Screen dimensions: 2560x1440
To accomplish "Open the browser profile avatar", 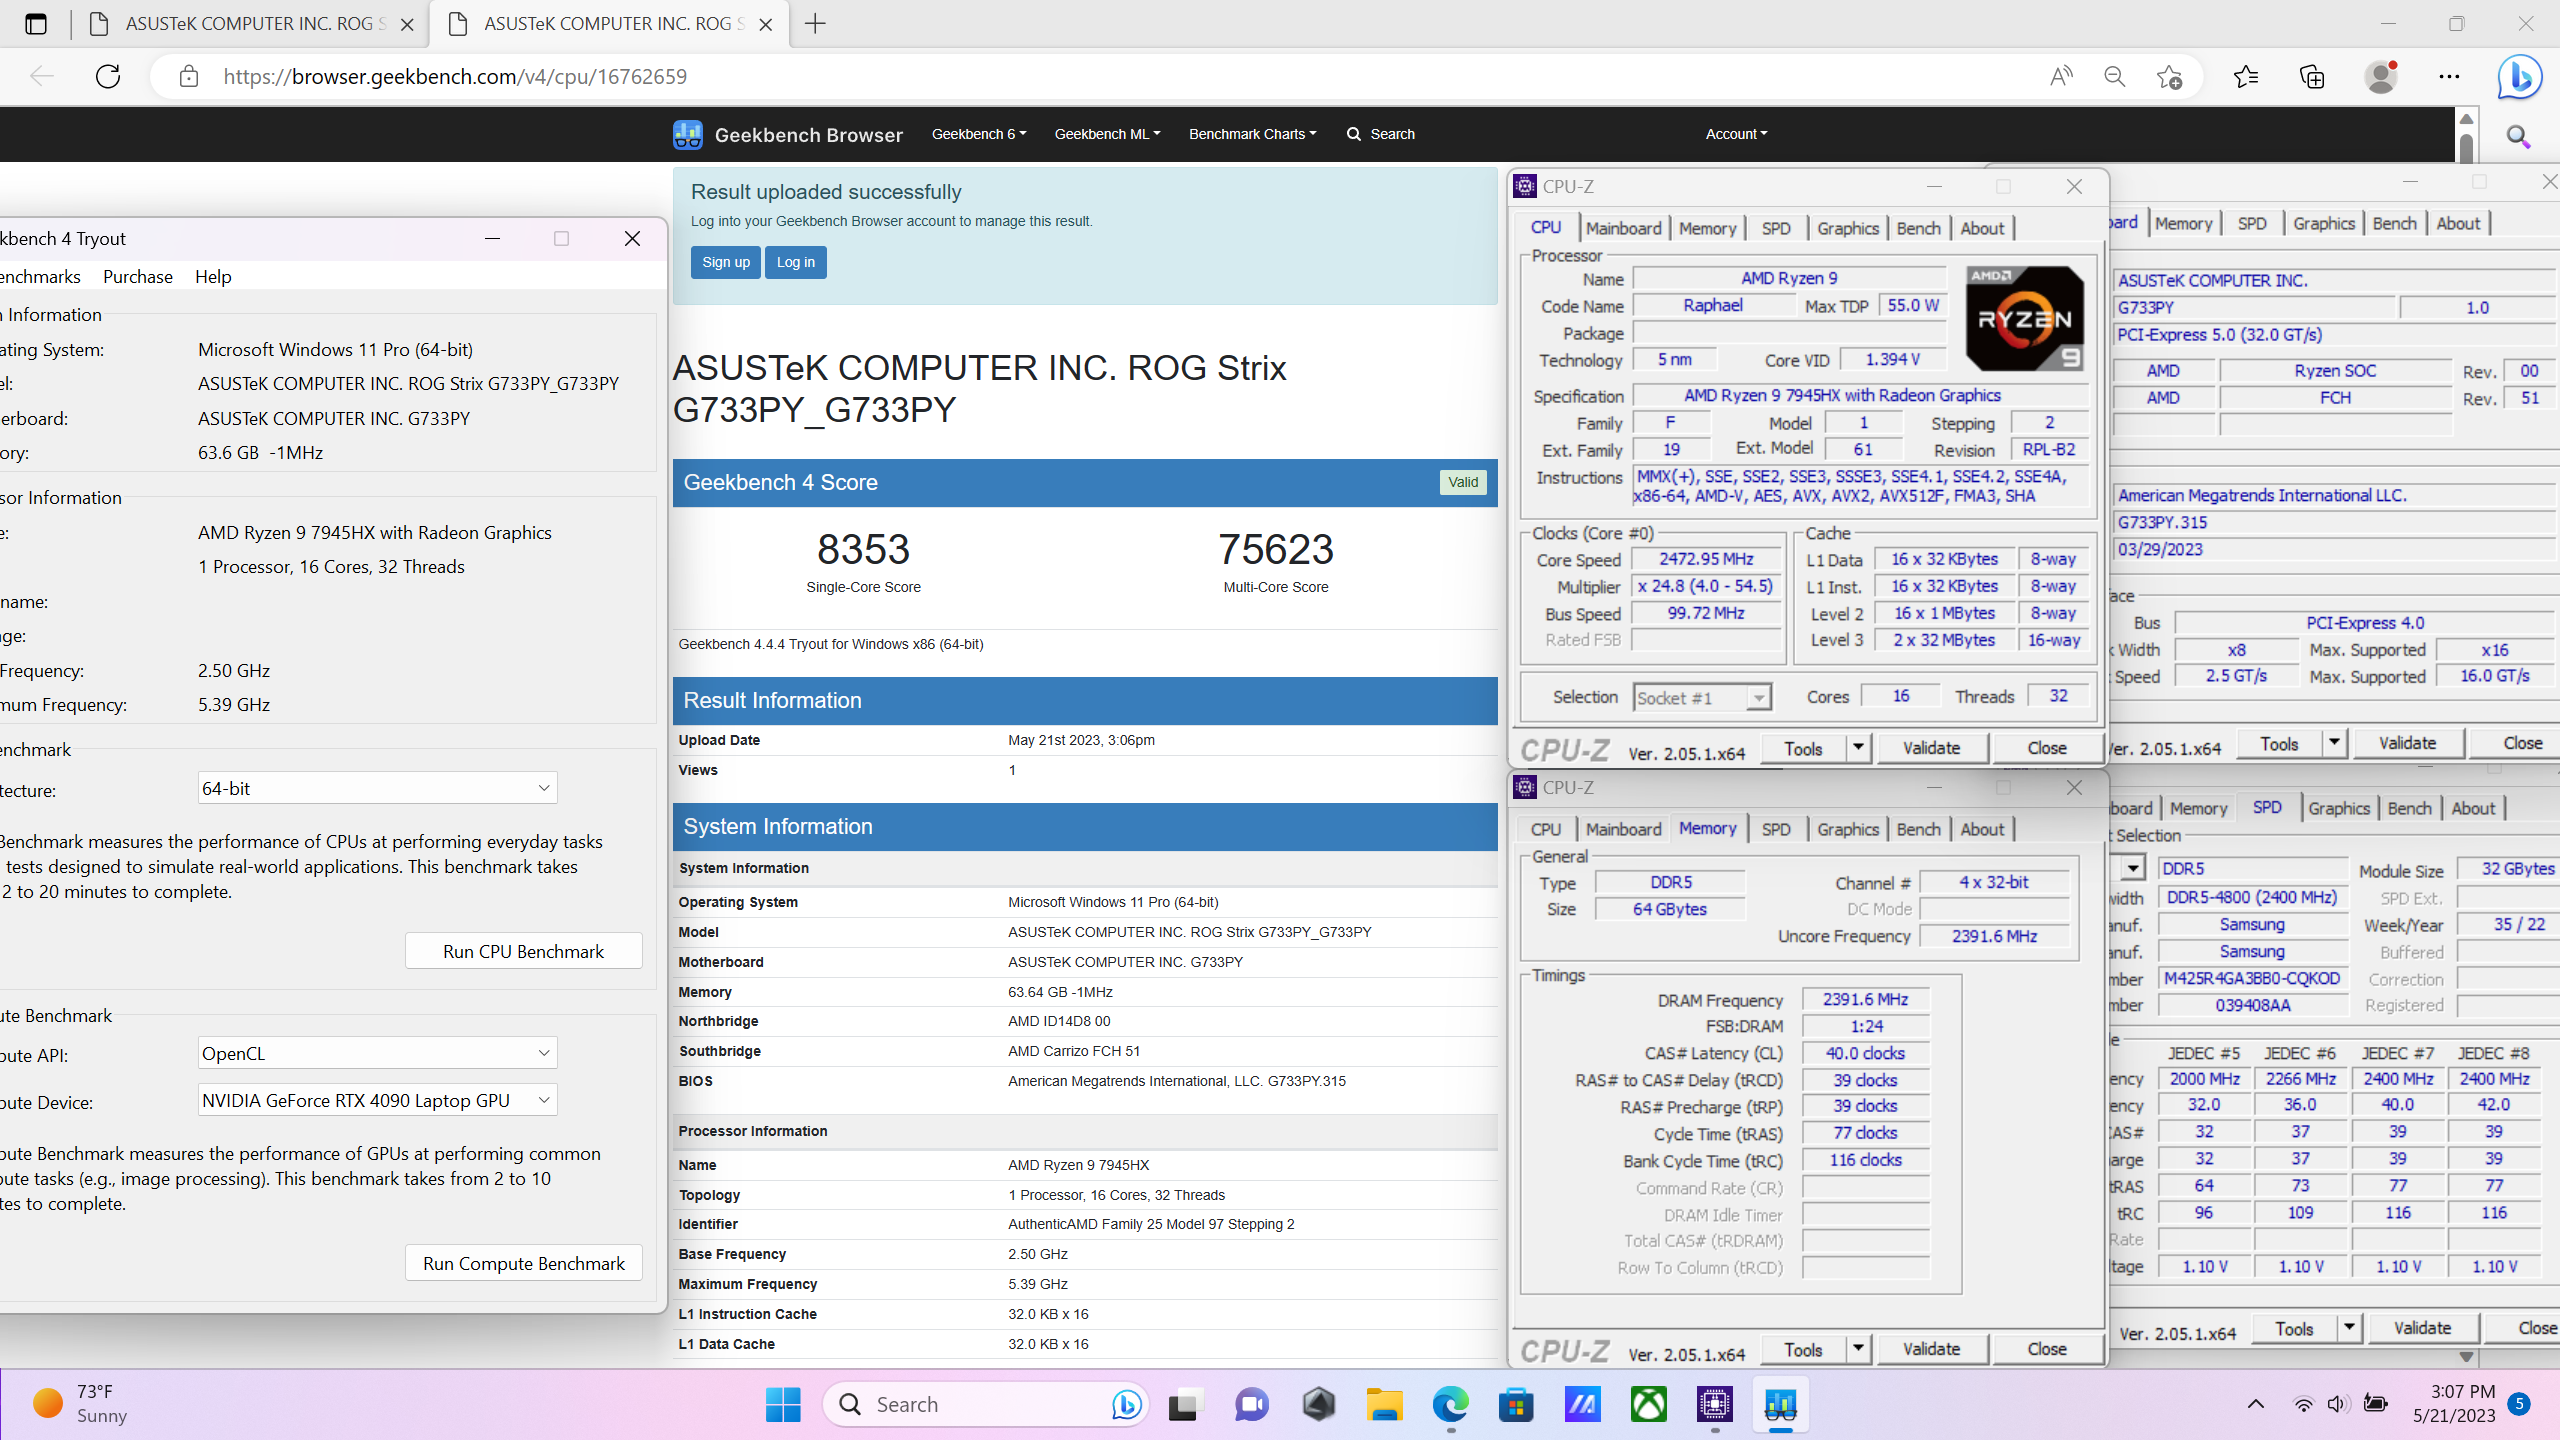I will click(x=2382, y=76).
